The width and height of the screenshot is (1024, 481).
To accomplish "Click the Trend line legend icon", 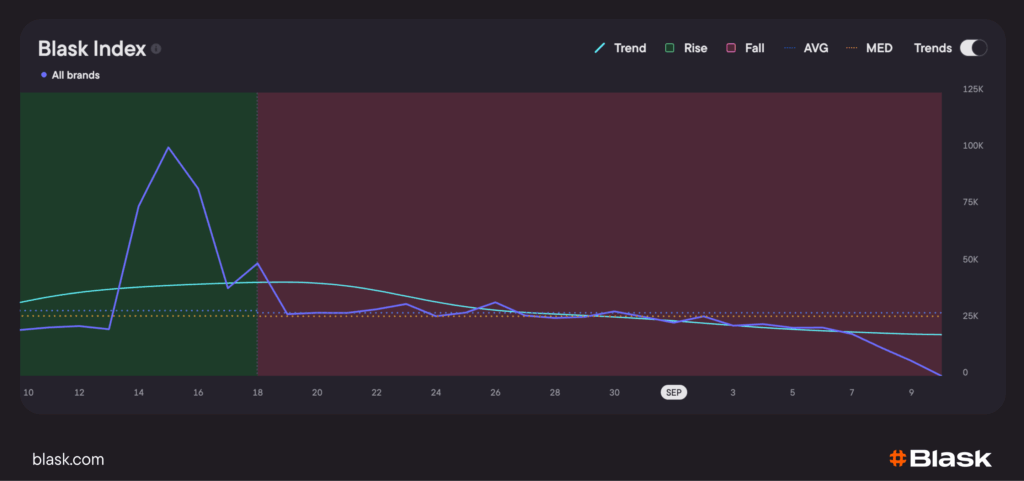I will [x=601, y=48].
